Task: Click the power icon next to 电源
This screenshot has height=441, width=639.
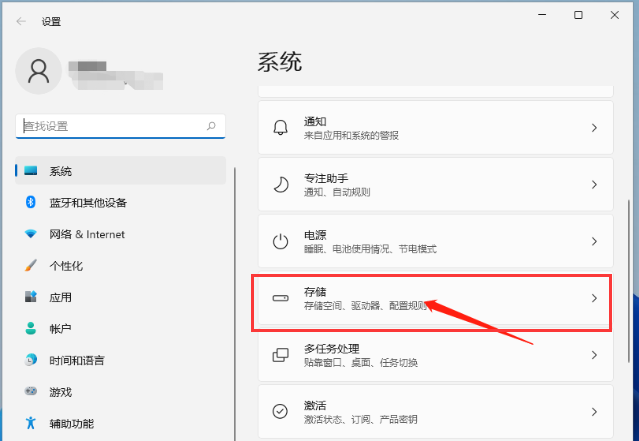Action: [281, 241]
